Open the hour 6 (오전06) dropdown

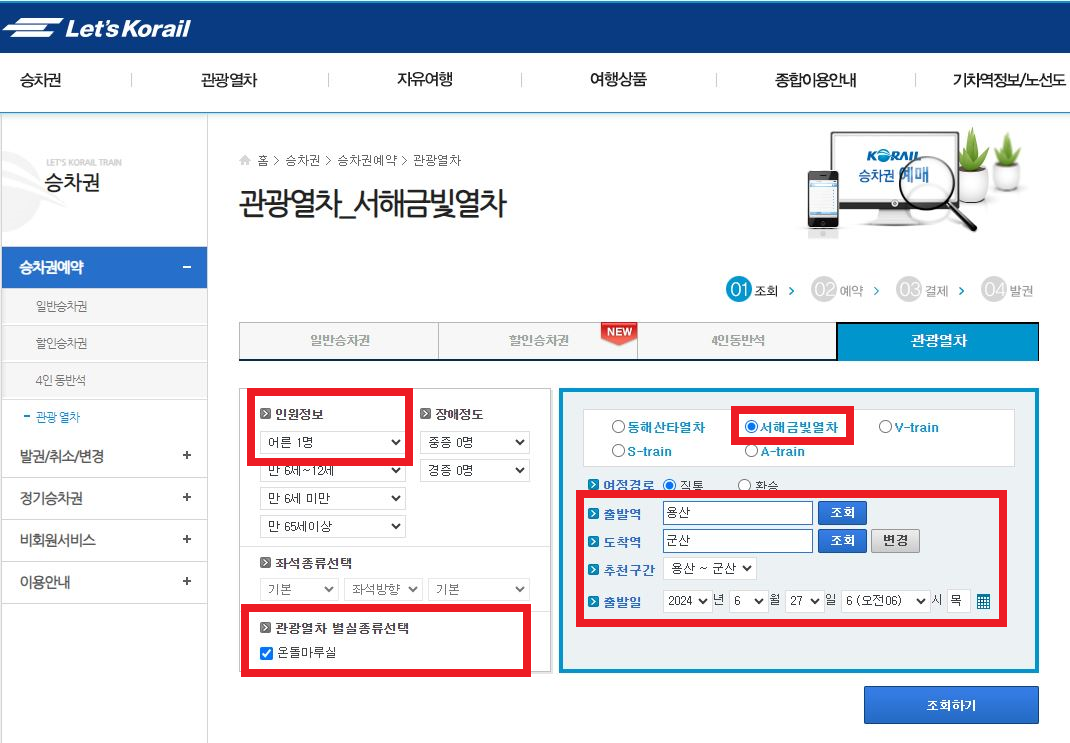coord(885,601)
